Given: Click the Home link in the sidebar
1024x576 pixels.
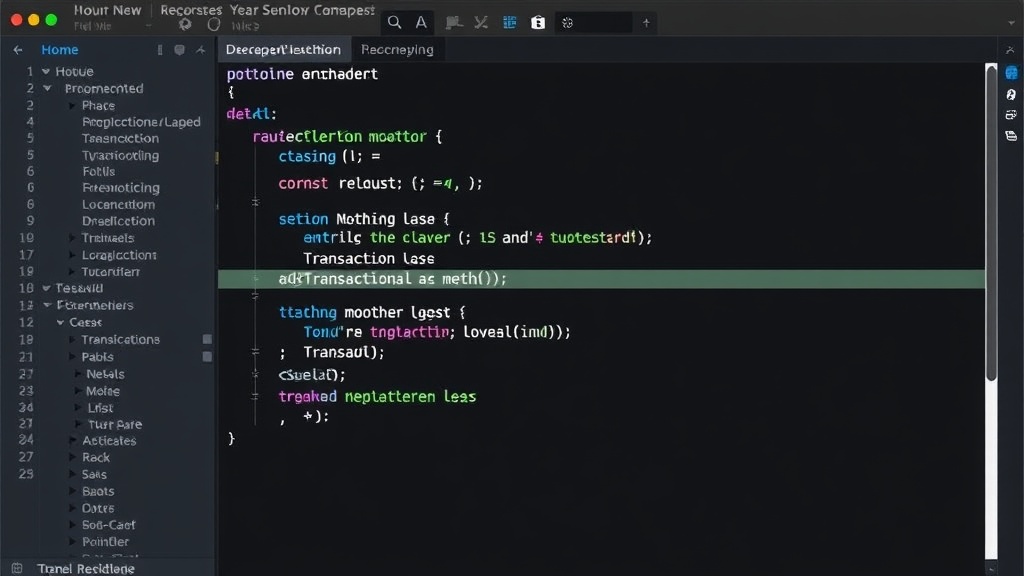Looking at the screenshot, I should (59, 50).
